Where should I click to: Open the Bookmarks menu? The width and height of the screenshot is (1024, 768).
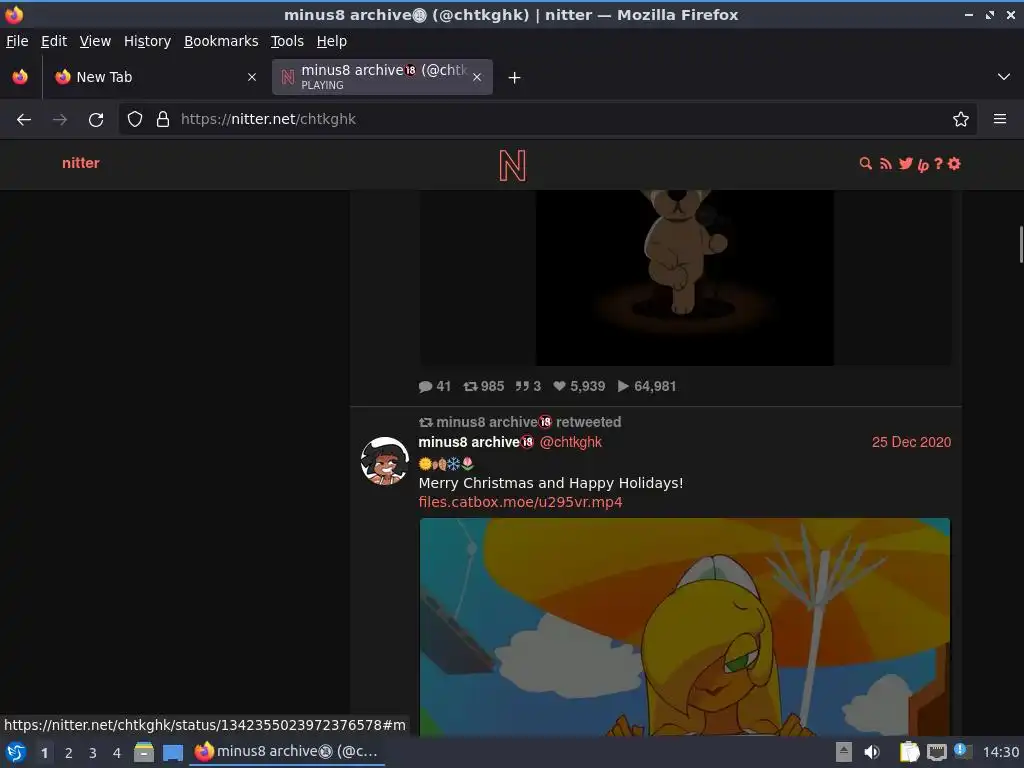click(x=221, y=41)
